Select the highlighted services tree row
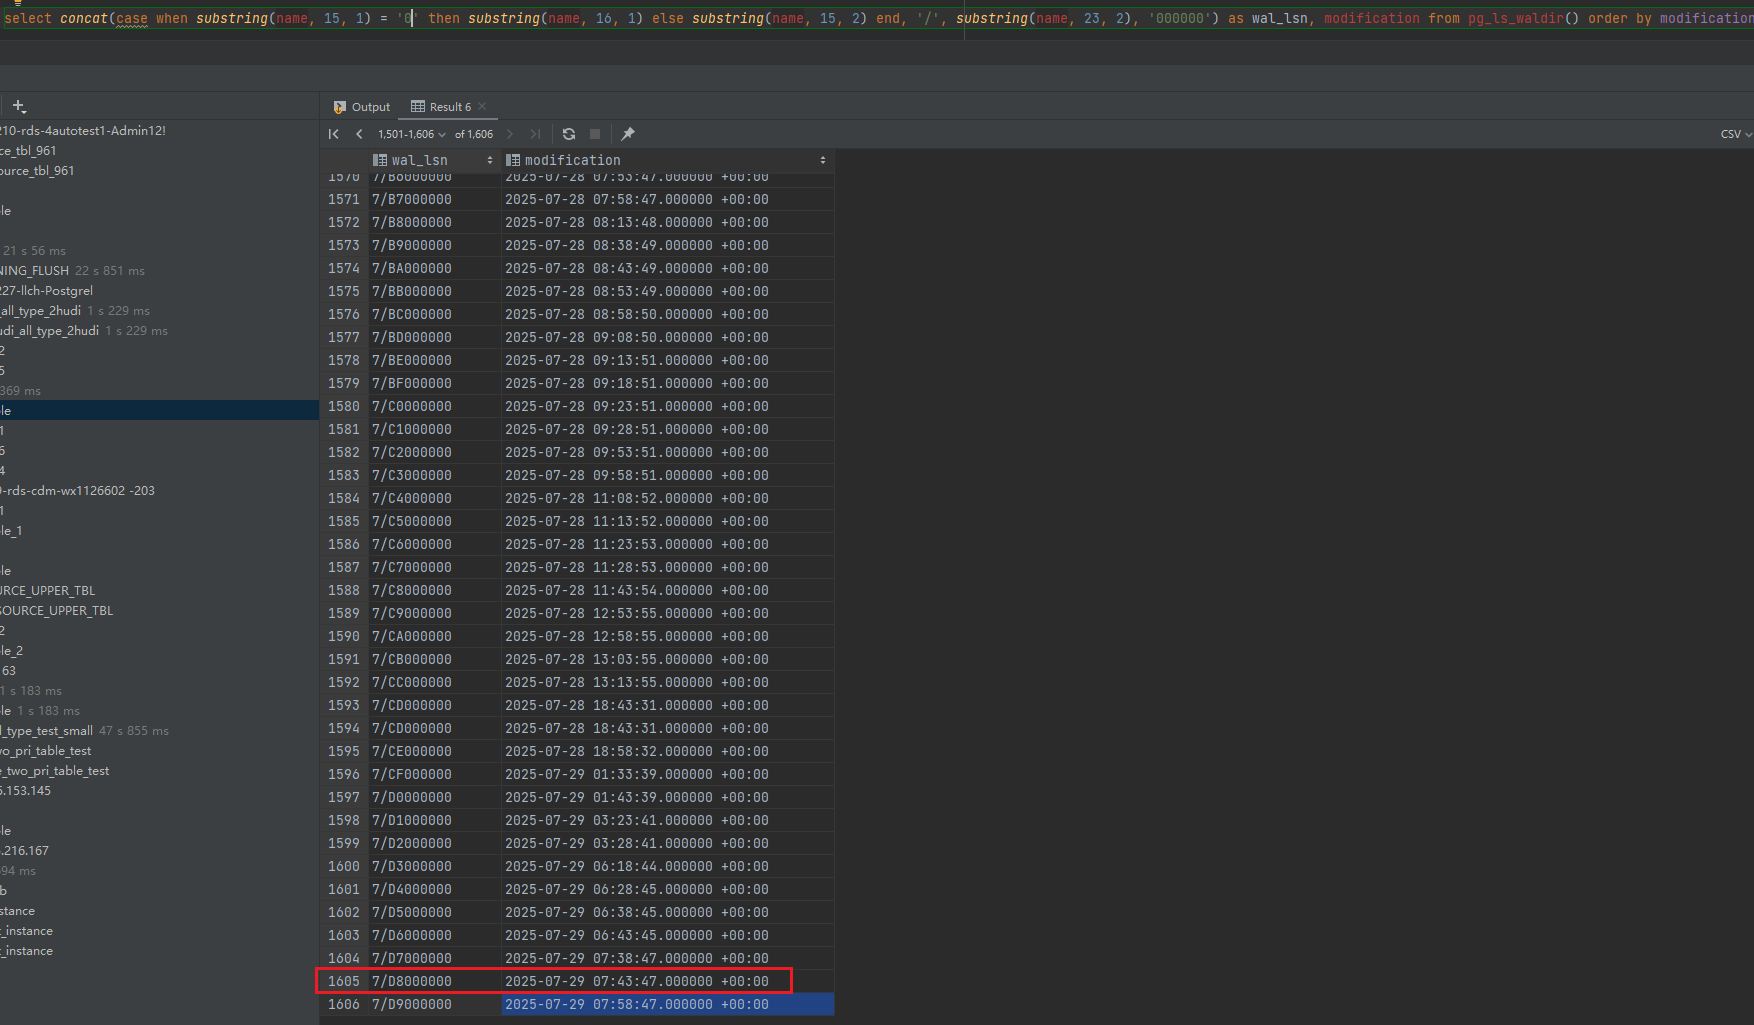This screenshot has height=1025, width=1754. coord(159,411)
